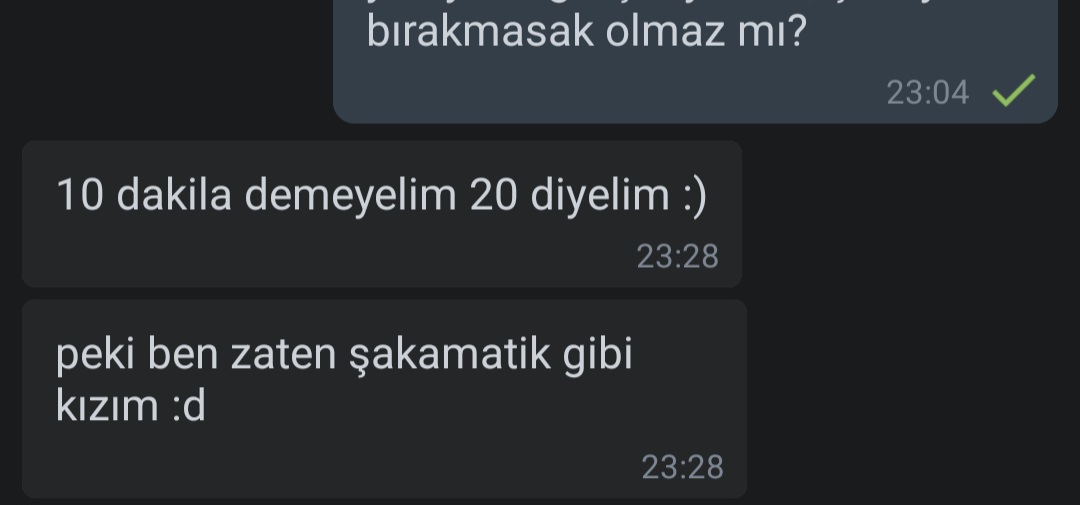Click the word "diyelim" before the smiley
1080x505 pixels.
(600, 196)
